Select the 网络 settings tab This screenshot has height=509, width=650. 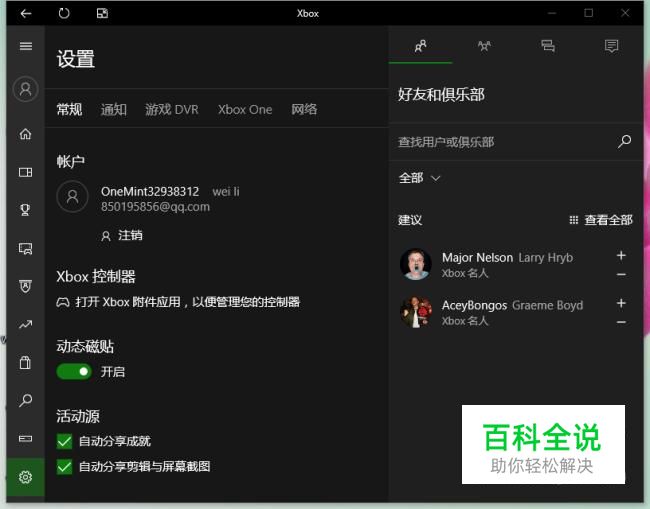304,109
